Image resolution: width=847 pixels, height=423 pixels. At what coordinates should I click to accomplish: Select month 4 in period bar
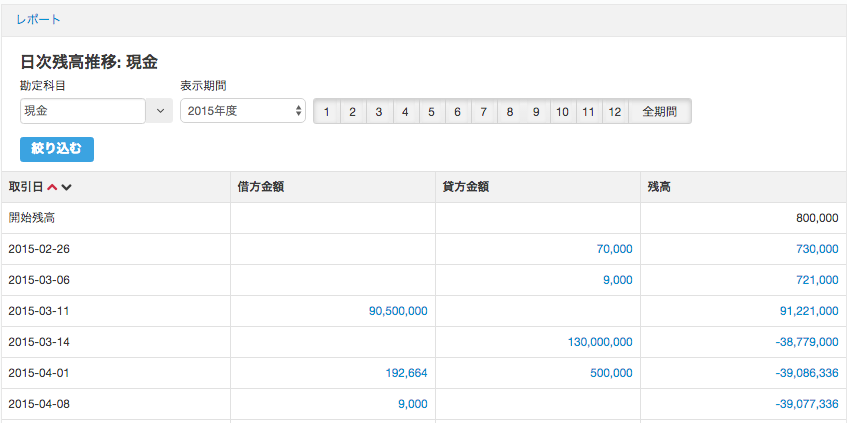[x=405, y=112]
